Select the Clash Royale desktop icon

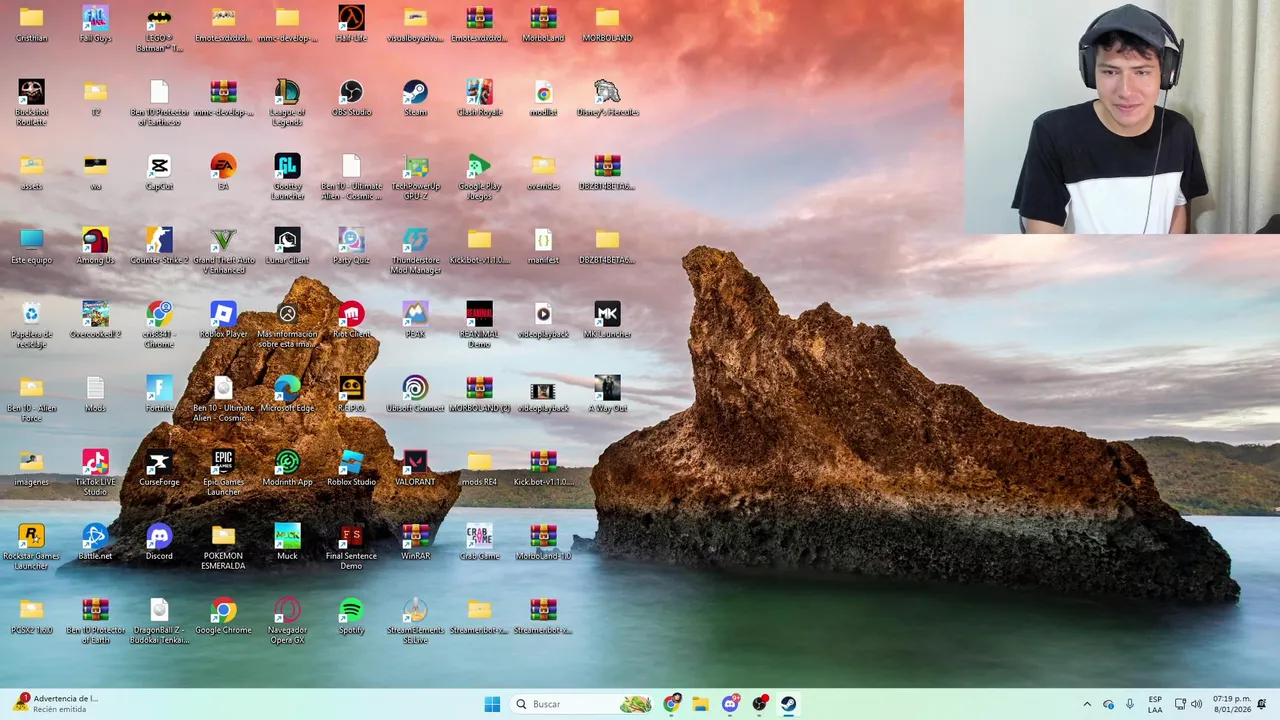[x=479, y=99]
